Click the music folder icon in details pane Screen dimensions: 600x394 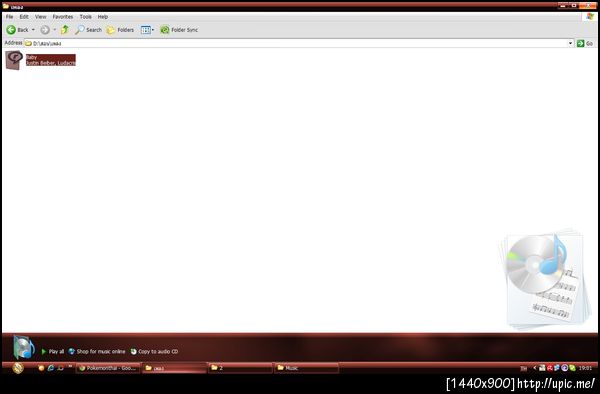[23, 347]
